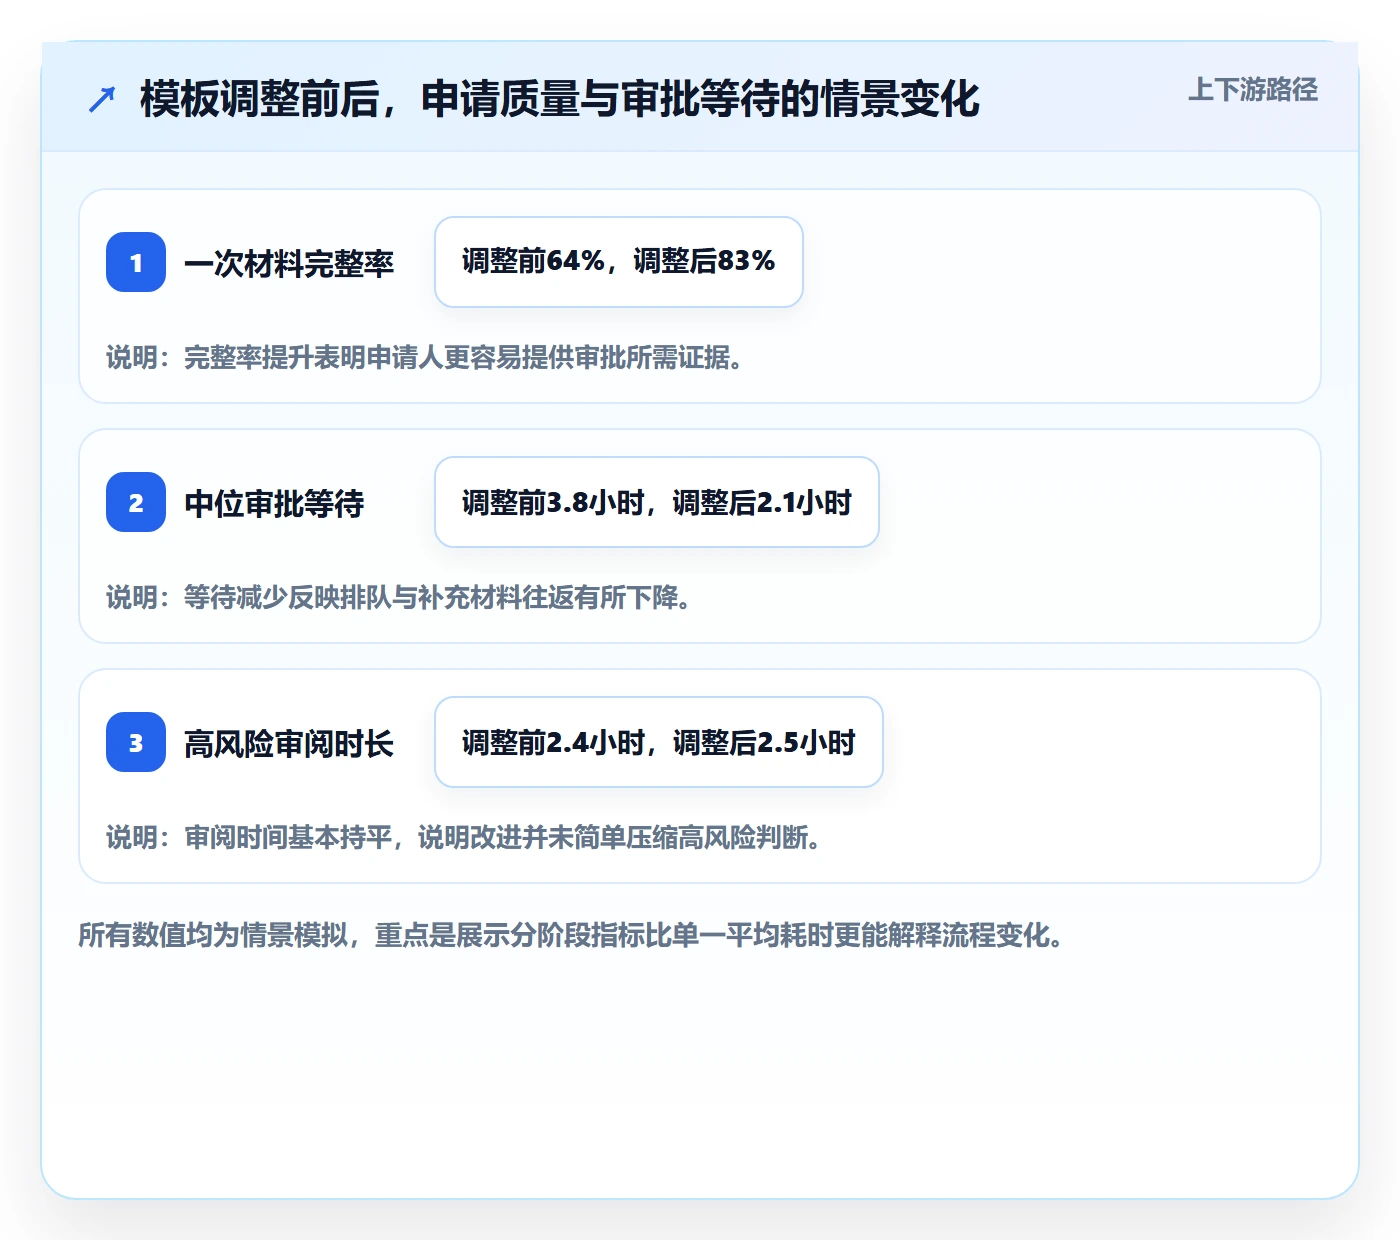The width and height of the screenshot is (1400, 1240).
Task: Click the number 2 badge
Action: (x=136, y=502)
